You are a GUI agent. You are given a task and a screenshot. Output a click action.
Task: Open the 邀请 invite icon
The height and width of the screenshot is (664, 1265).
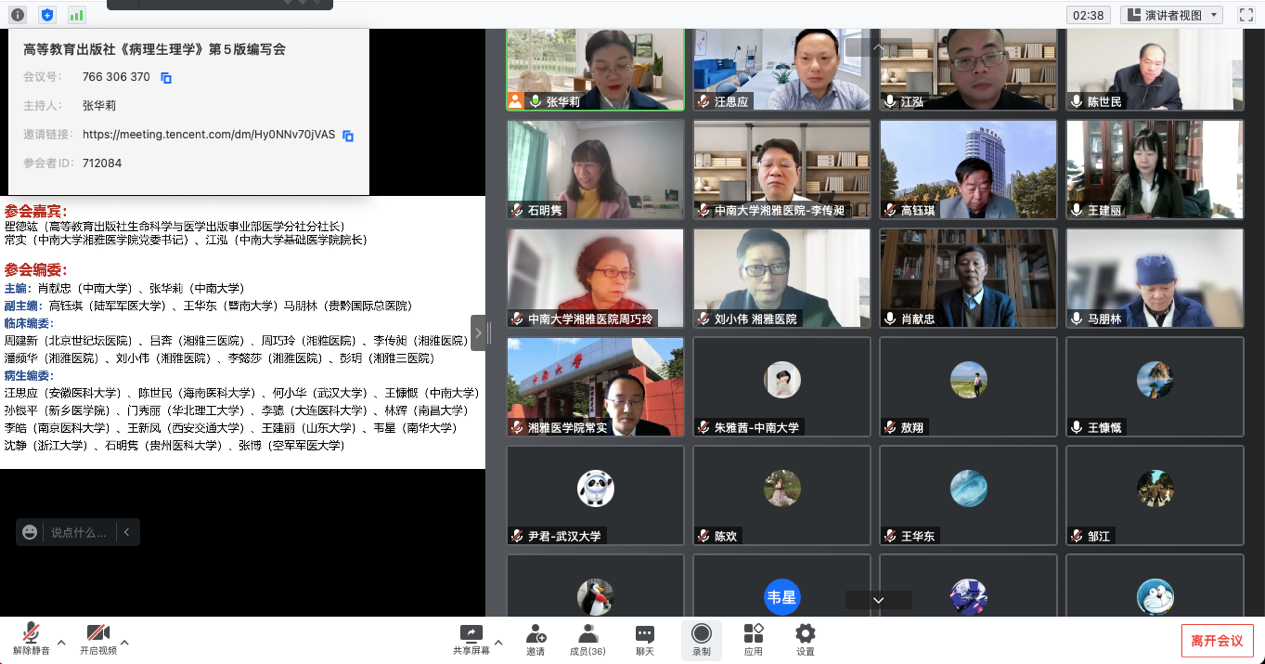(535, 638)
